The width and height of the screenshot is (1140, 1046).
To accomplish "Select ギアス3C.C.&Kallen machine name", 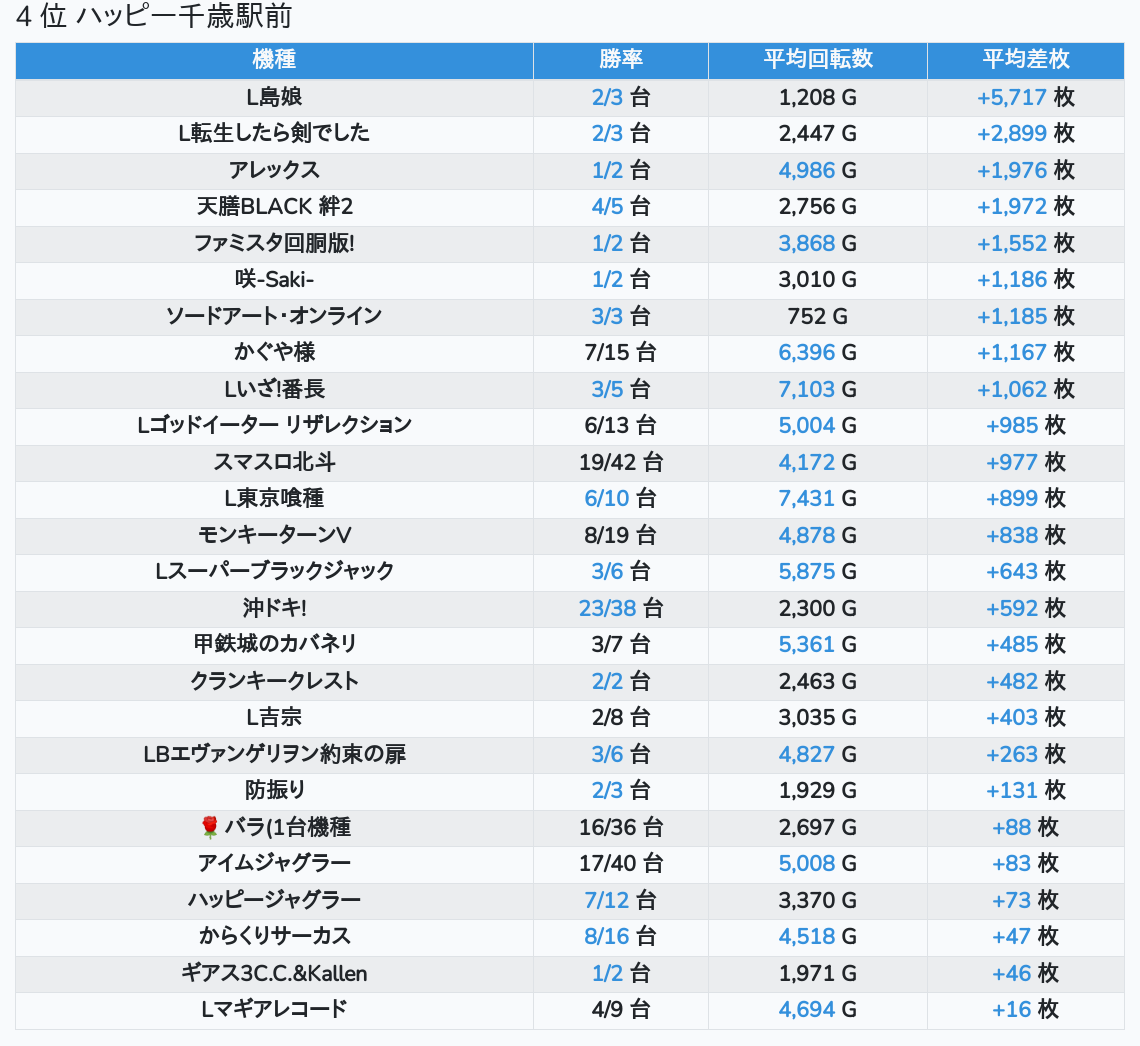I will click(x=274, y=973).
